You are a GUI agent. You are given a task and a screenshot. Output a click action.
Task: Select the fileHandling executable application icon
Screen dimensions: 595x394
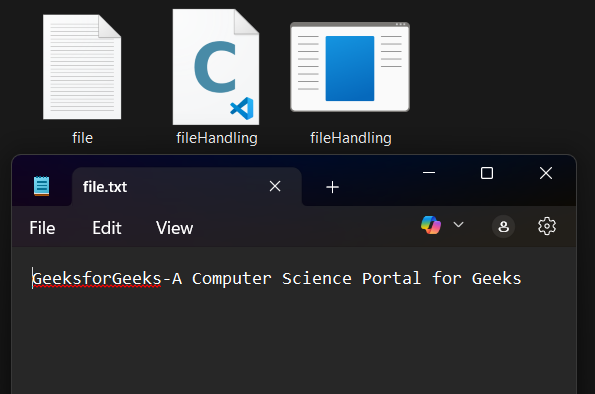(x=350, y=67)
